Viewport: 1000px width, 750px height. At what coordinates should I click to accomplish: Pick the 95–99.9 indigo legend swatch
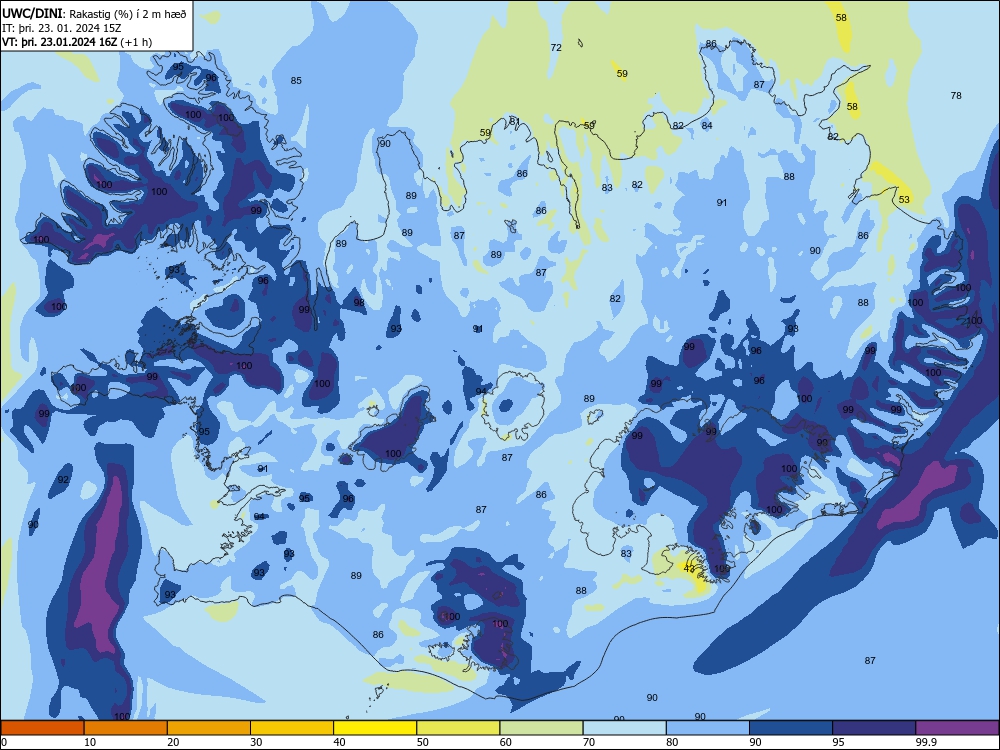coord(874,728)
